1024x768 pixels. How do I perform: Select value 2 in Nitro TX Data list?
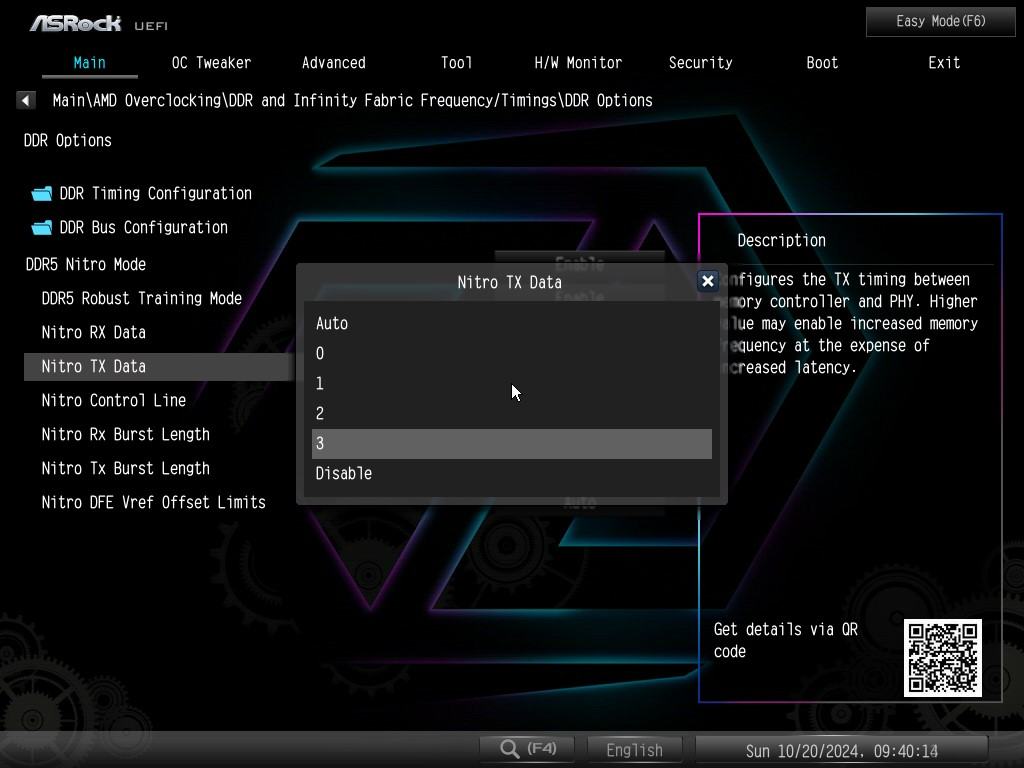coord(511,413)
